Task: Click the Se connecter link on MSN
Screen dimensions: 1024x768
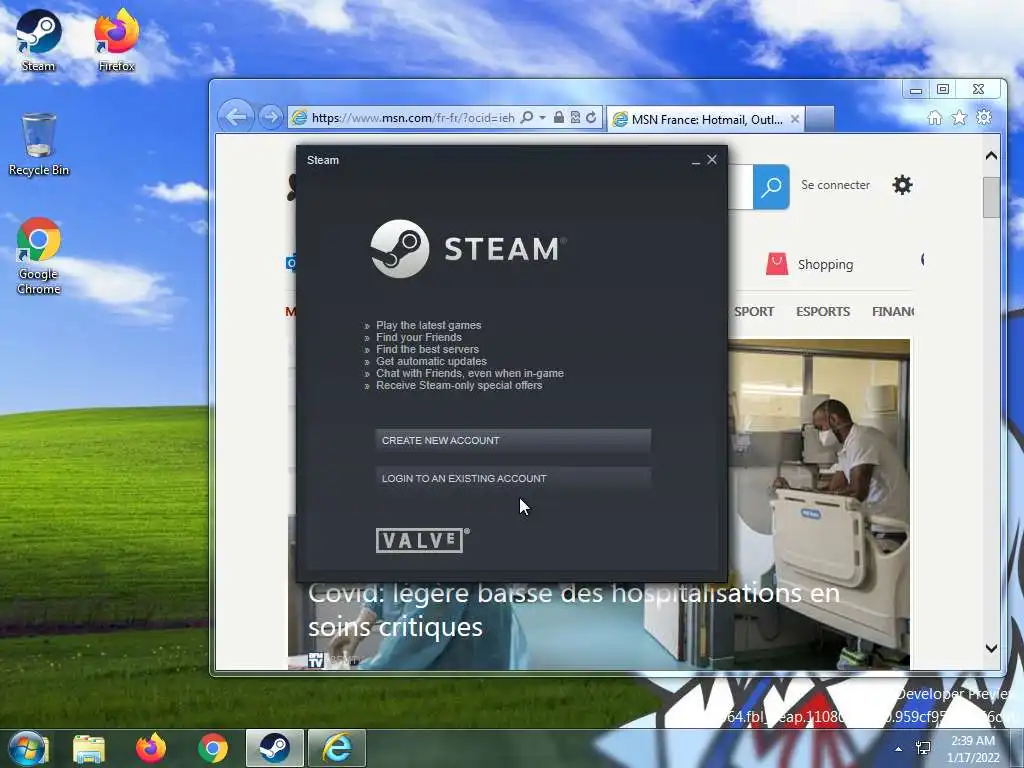Action: 835,185
